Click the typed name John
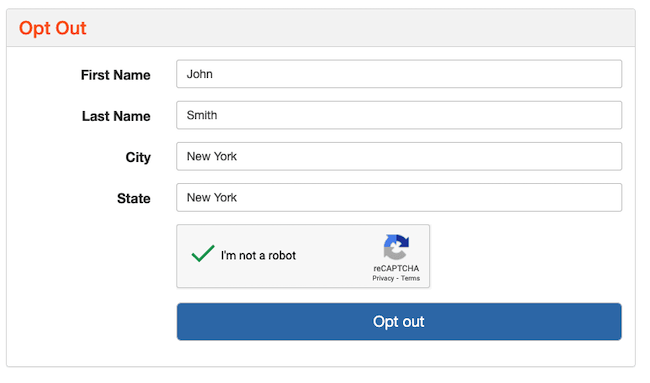650x383 pixels. pyautogui.click(x=199, y=74)
